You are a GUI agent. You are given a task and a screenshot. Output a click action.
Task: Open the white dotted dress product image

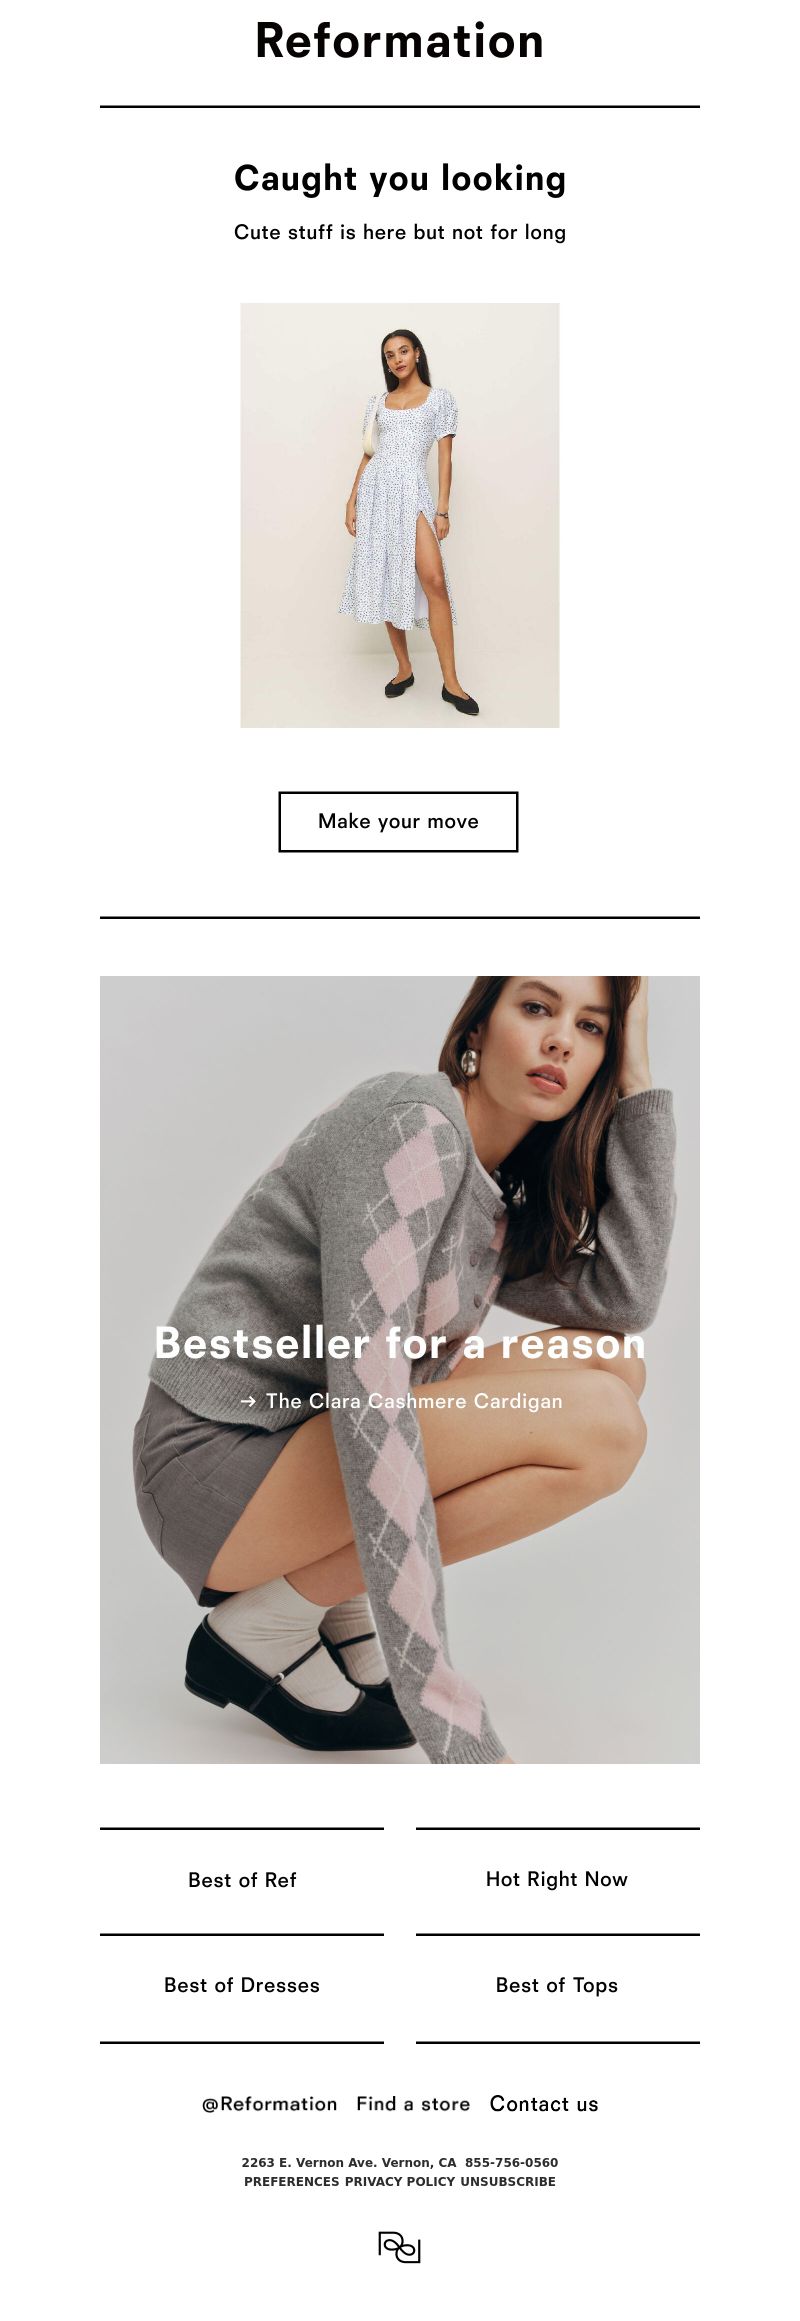click(x=399, y=515)
